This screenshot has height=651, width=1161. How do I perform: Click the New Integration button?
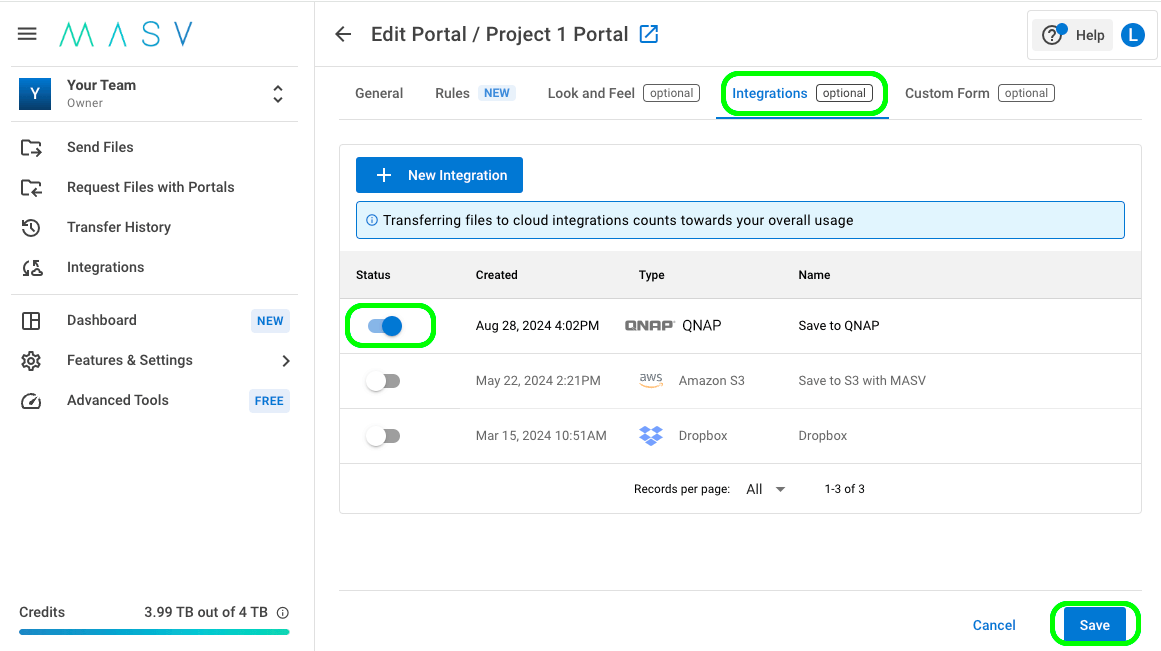(439, 175)
